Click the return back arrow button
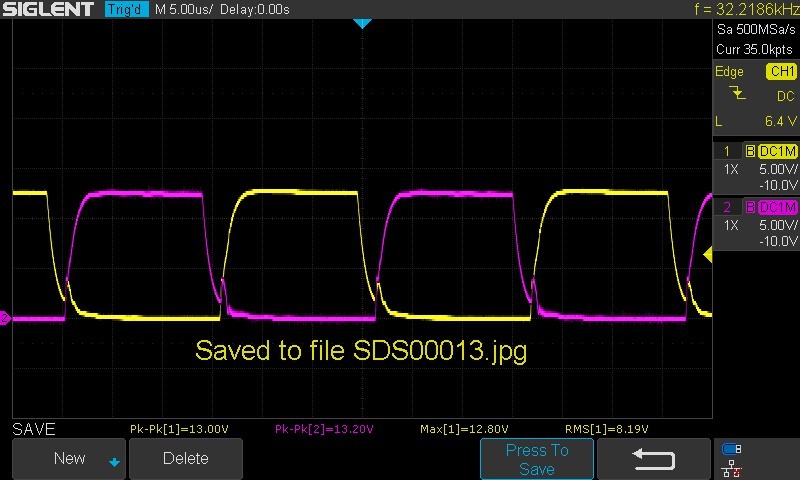The width and height of the screenshot is (800, 480). tap(654, 459)
